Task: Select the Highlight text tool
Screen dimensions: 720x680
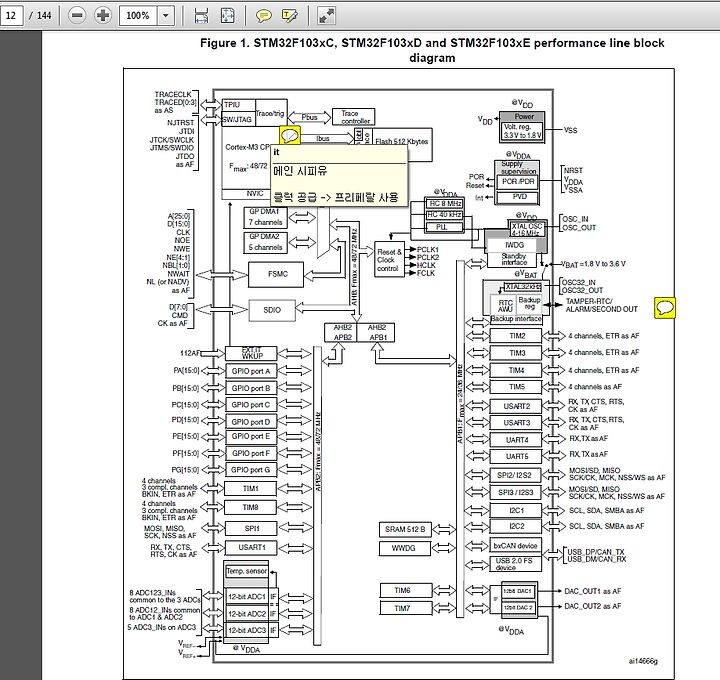Action: [290, 16]
